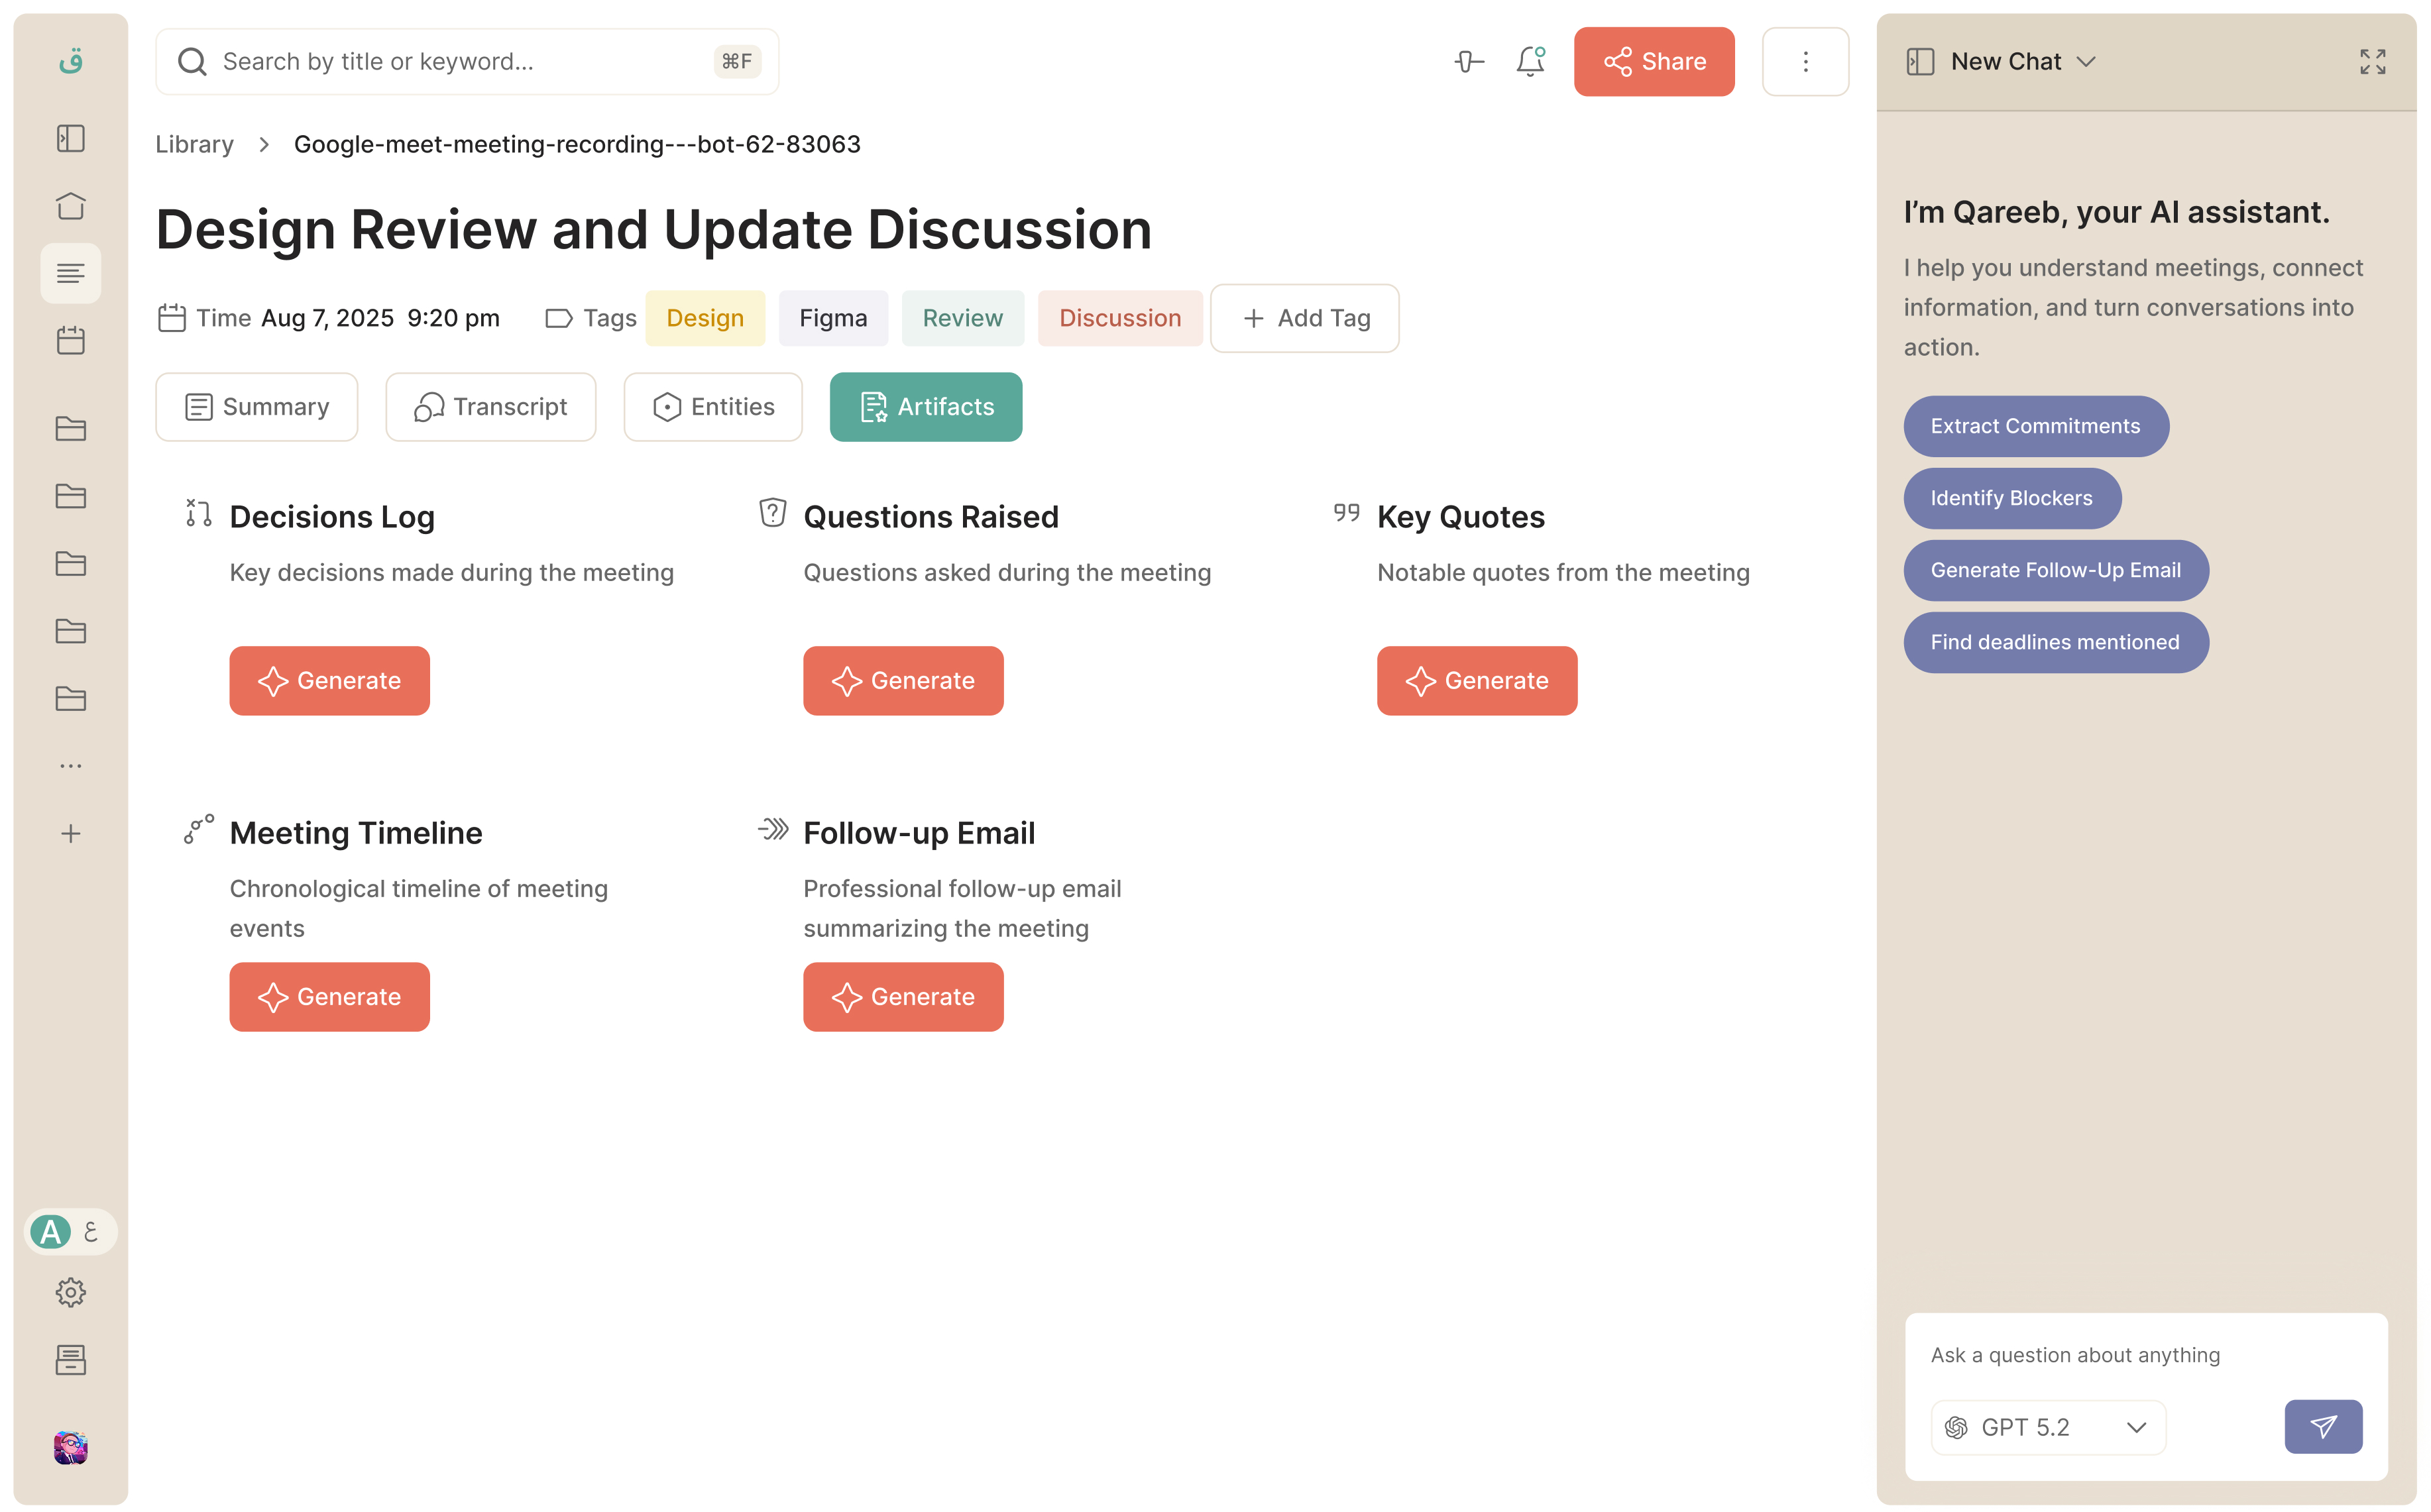The width and height of the screenshot is (2431, 1512).
Task: Select the Figma tag
Action: pos(833,318)
